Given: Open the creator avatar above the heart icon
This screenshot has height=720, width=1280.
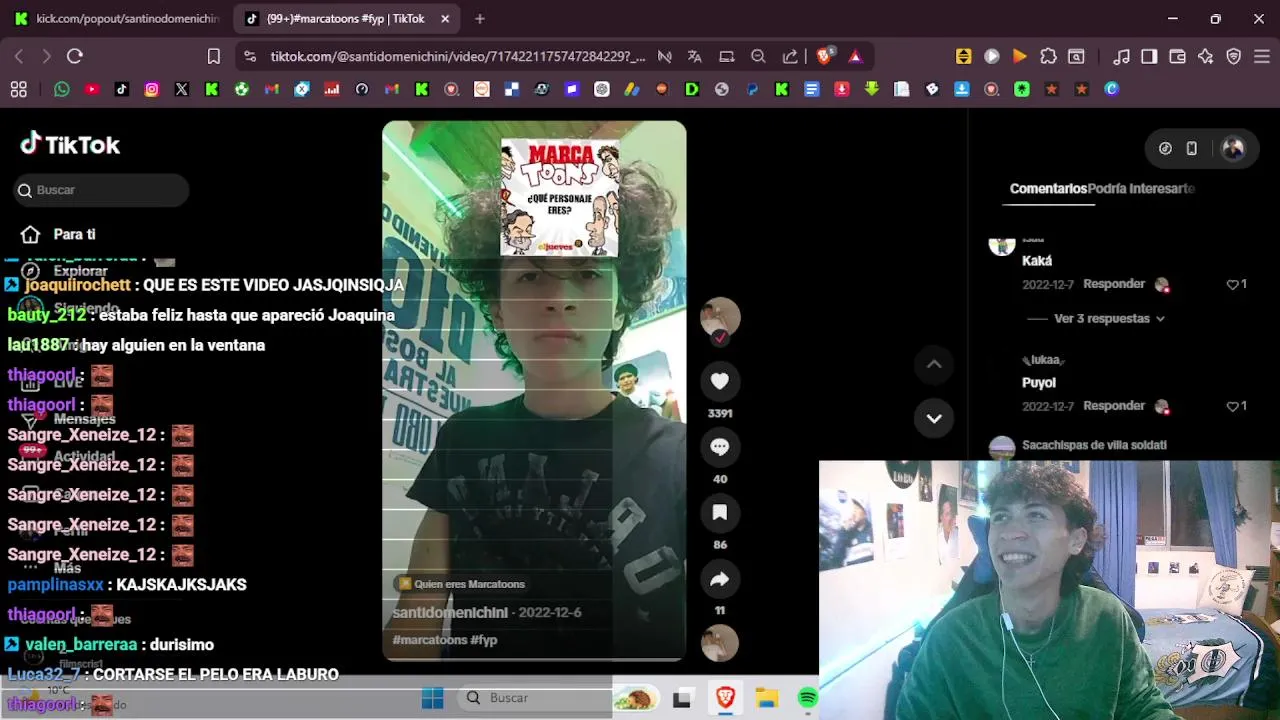Looking at the screenshot, I should point(719,317).
